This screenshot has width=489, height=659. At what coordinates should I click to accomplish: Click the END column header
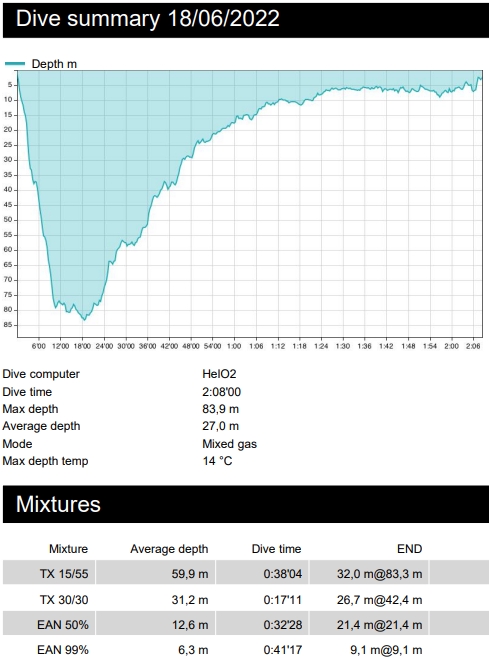point(409,549)
